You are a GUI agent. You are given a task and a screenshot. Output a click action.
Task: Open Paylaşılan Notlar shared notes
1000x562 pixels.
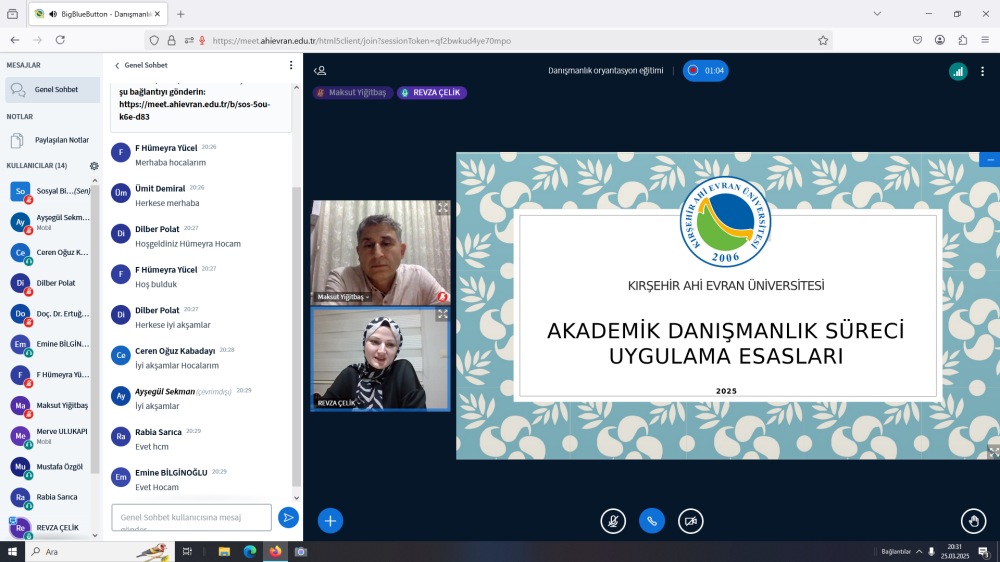pos(52,140)
